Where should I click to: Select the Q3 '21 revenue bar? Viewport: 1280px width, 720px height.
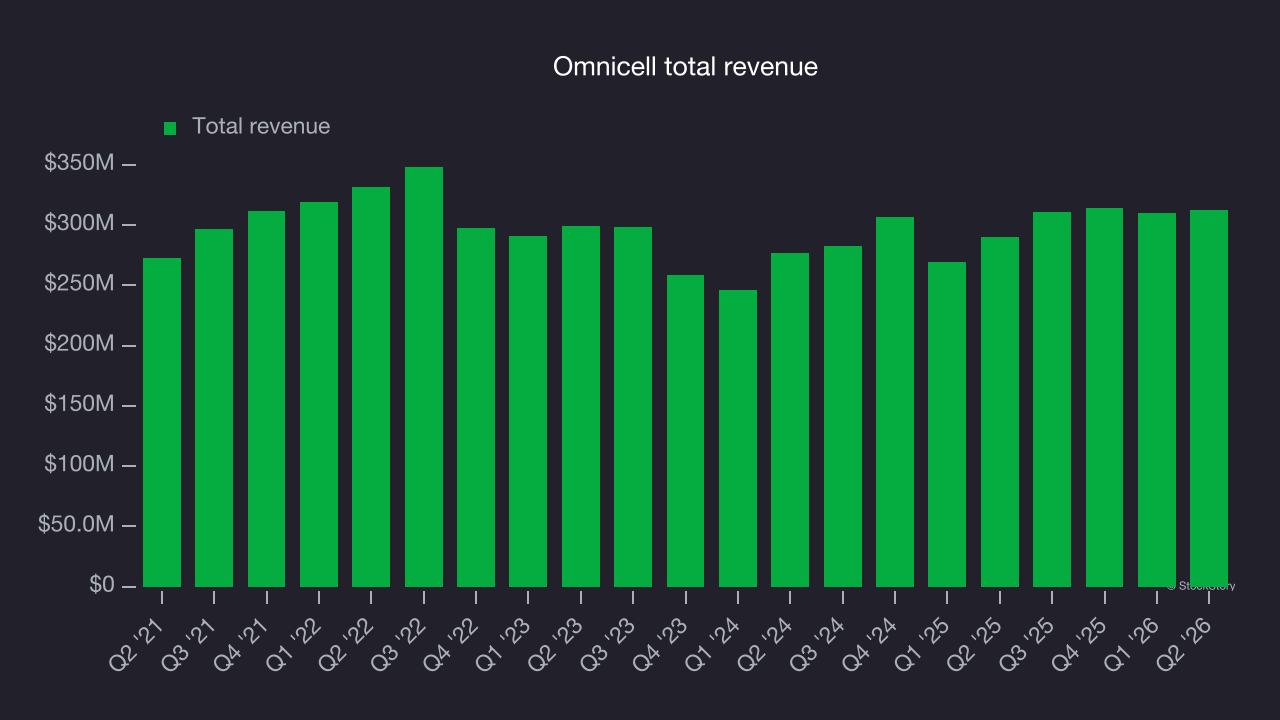pos(214,408)
